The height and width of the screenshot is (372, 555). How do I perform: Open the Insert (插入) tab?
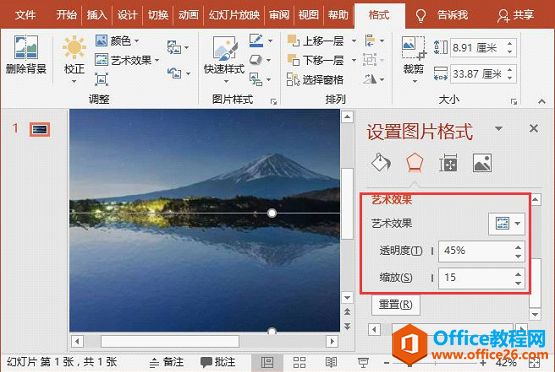click(97, 15)
